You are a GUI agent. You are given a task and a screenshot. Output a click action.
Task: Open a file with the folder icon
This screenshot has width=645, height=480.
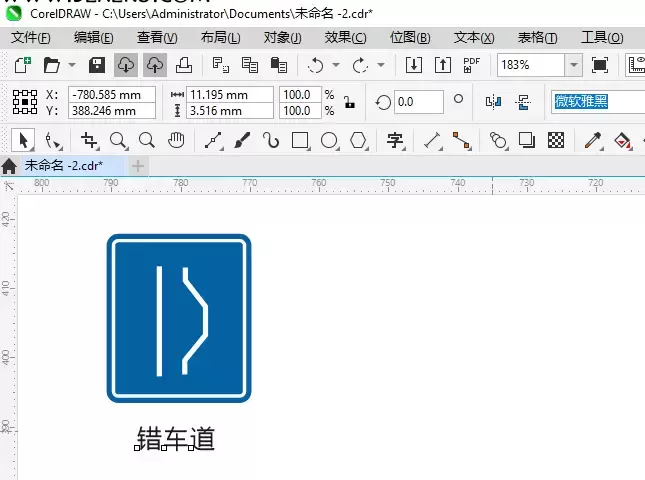[x=52, y=65]
